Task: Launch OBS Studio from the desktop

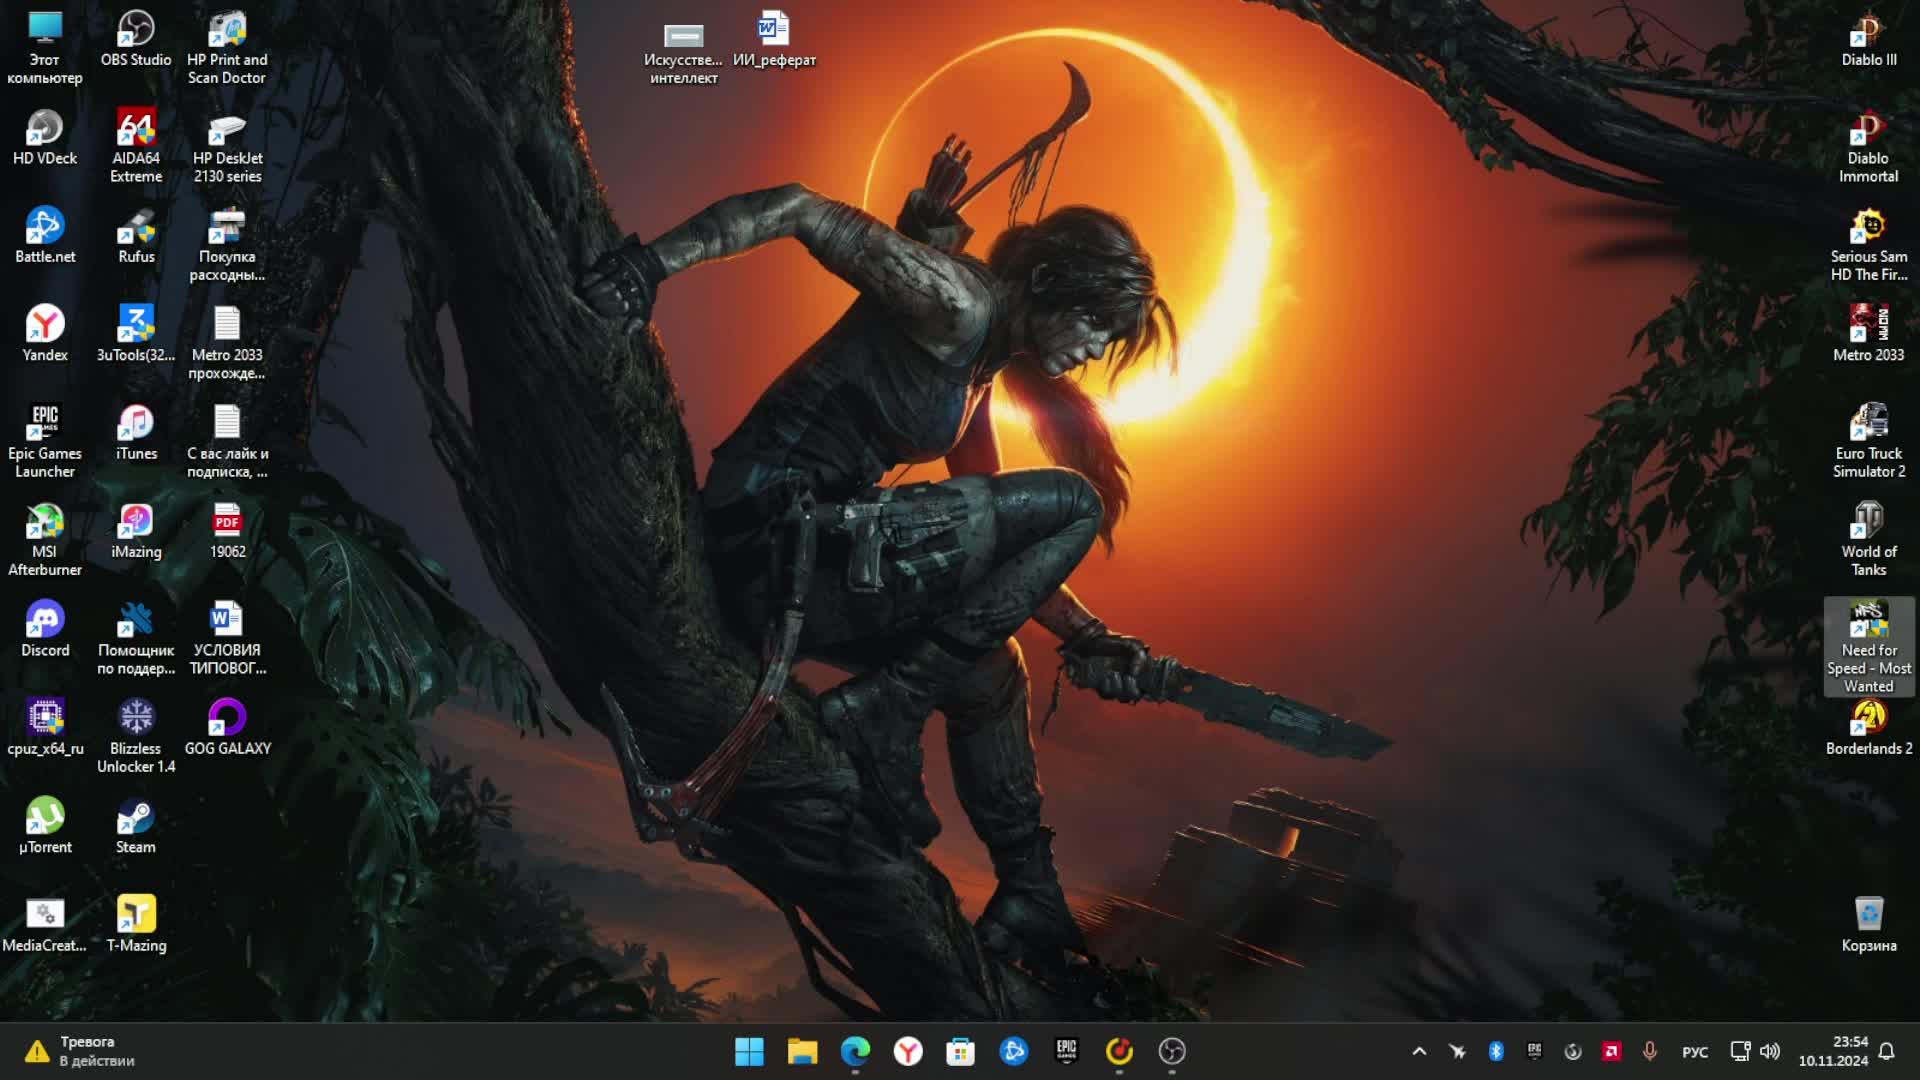Action: 136,39
